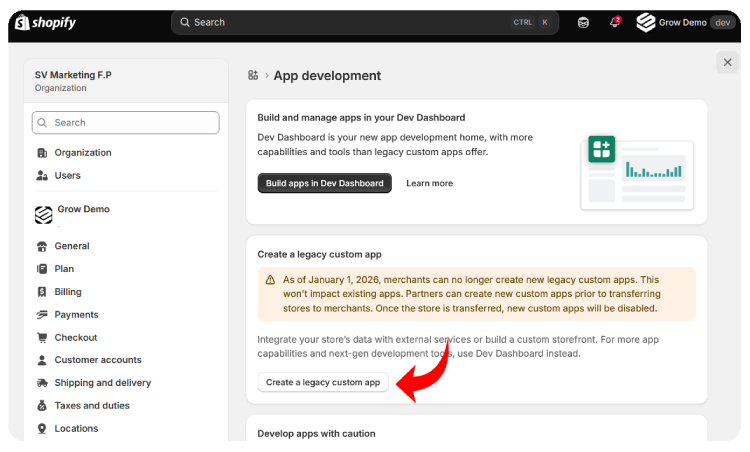
Task: Click the Grow Demo store logo in sidebar
Action: 44,215
